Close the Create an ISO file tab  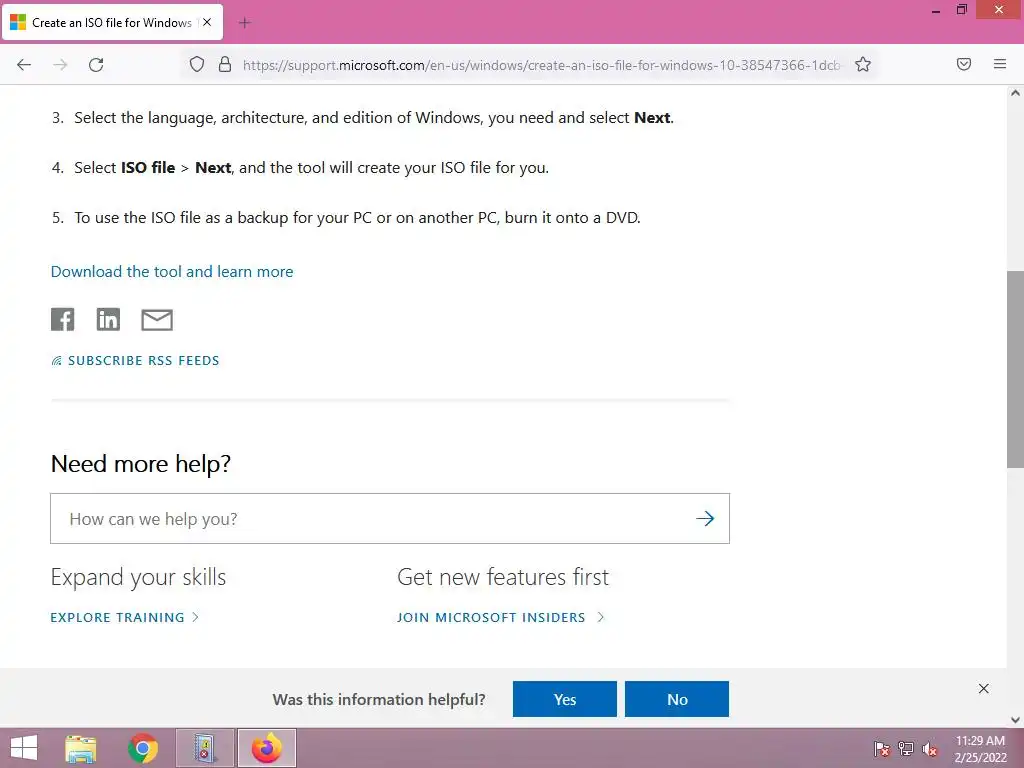point(207,22)
